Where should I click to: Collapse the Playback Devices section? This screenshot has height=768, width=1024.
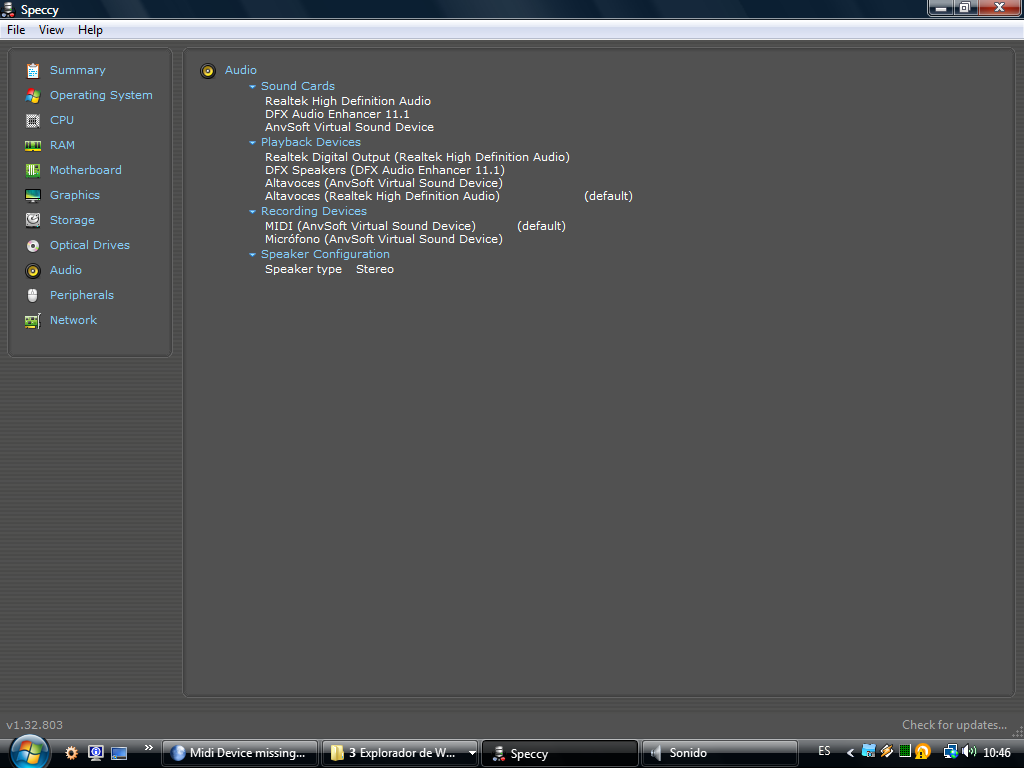252,142
